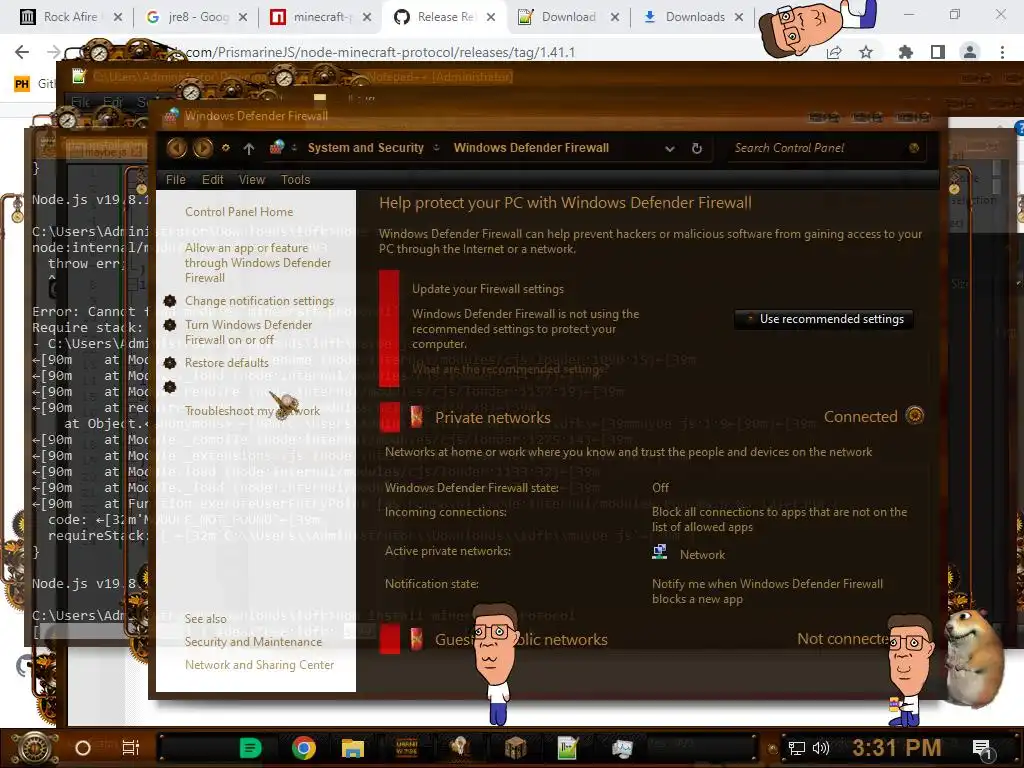1024x768 pixels.
Task: Click the shield icon beside Restore defaults
Action: pos(170,363)
